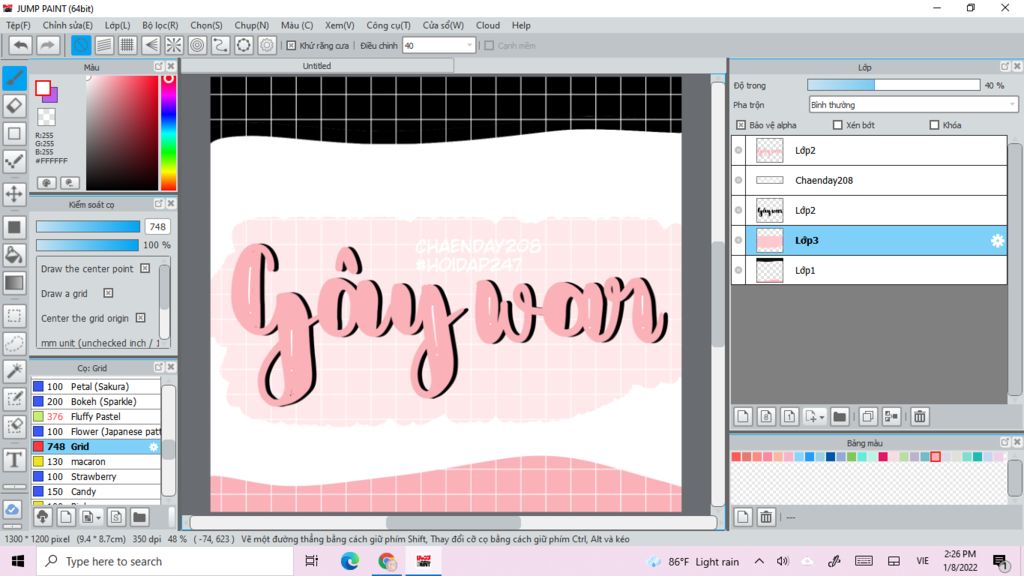Enable the radial snap guide

pos(174,45)
